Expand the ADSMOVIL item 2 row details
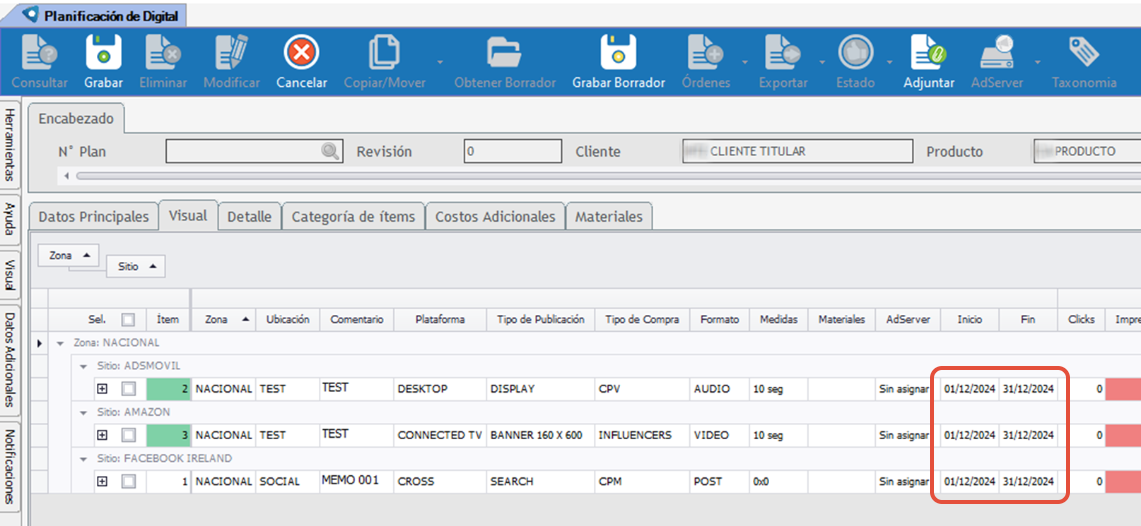 pos(103,389)
